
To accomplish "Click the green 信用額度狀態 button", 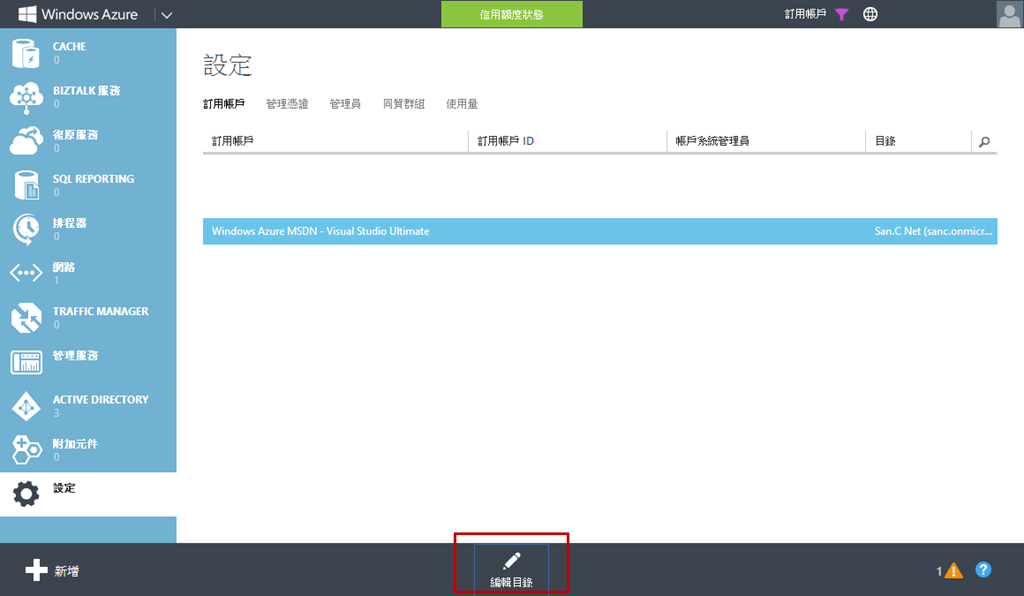I will 512,14.
